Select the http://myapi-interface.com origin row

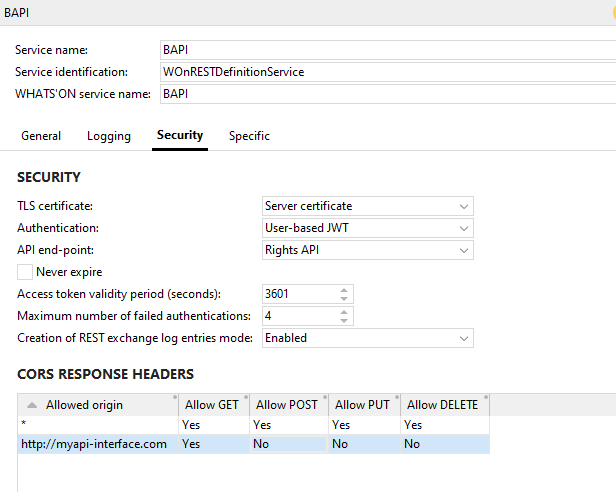94,444
